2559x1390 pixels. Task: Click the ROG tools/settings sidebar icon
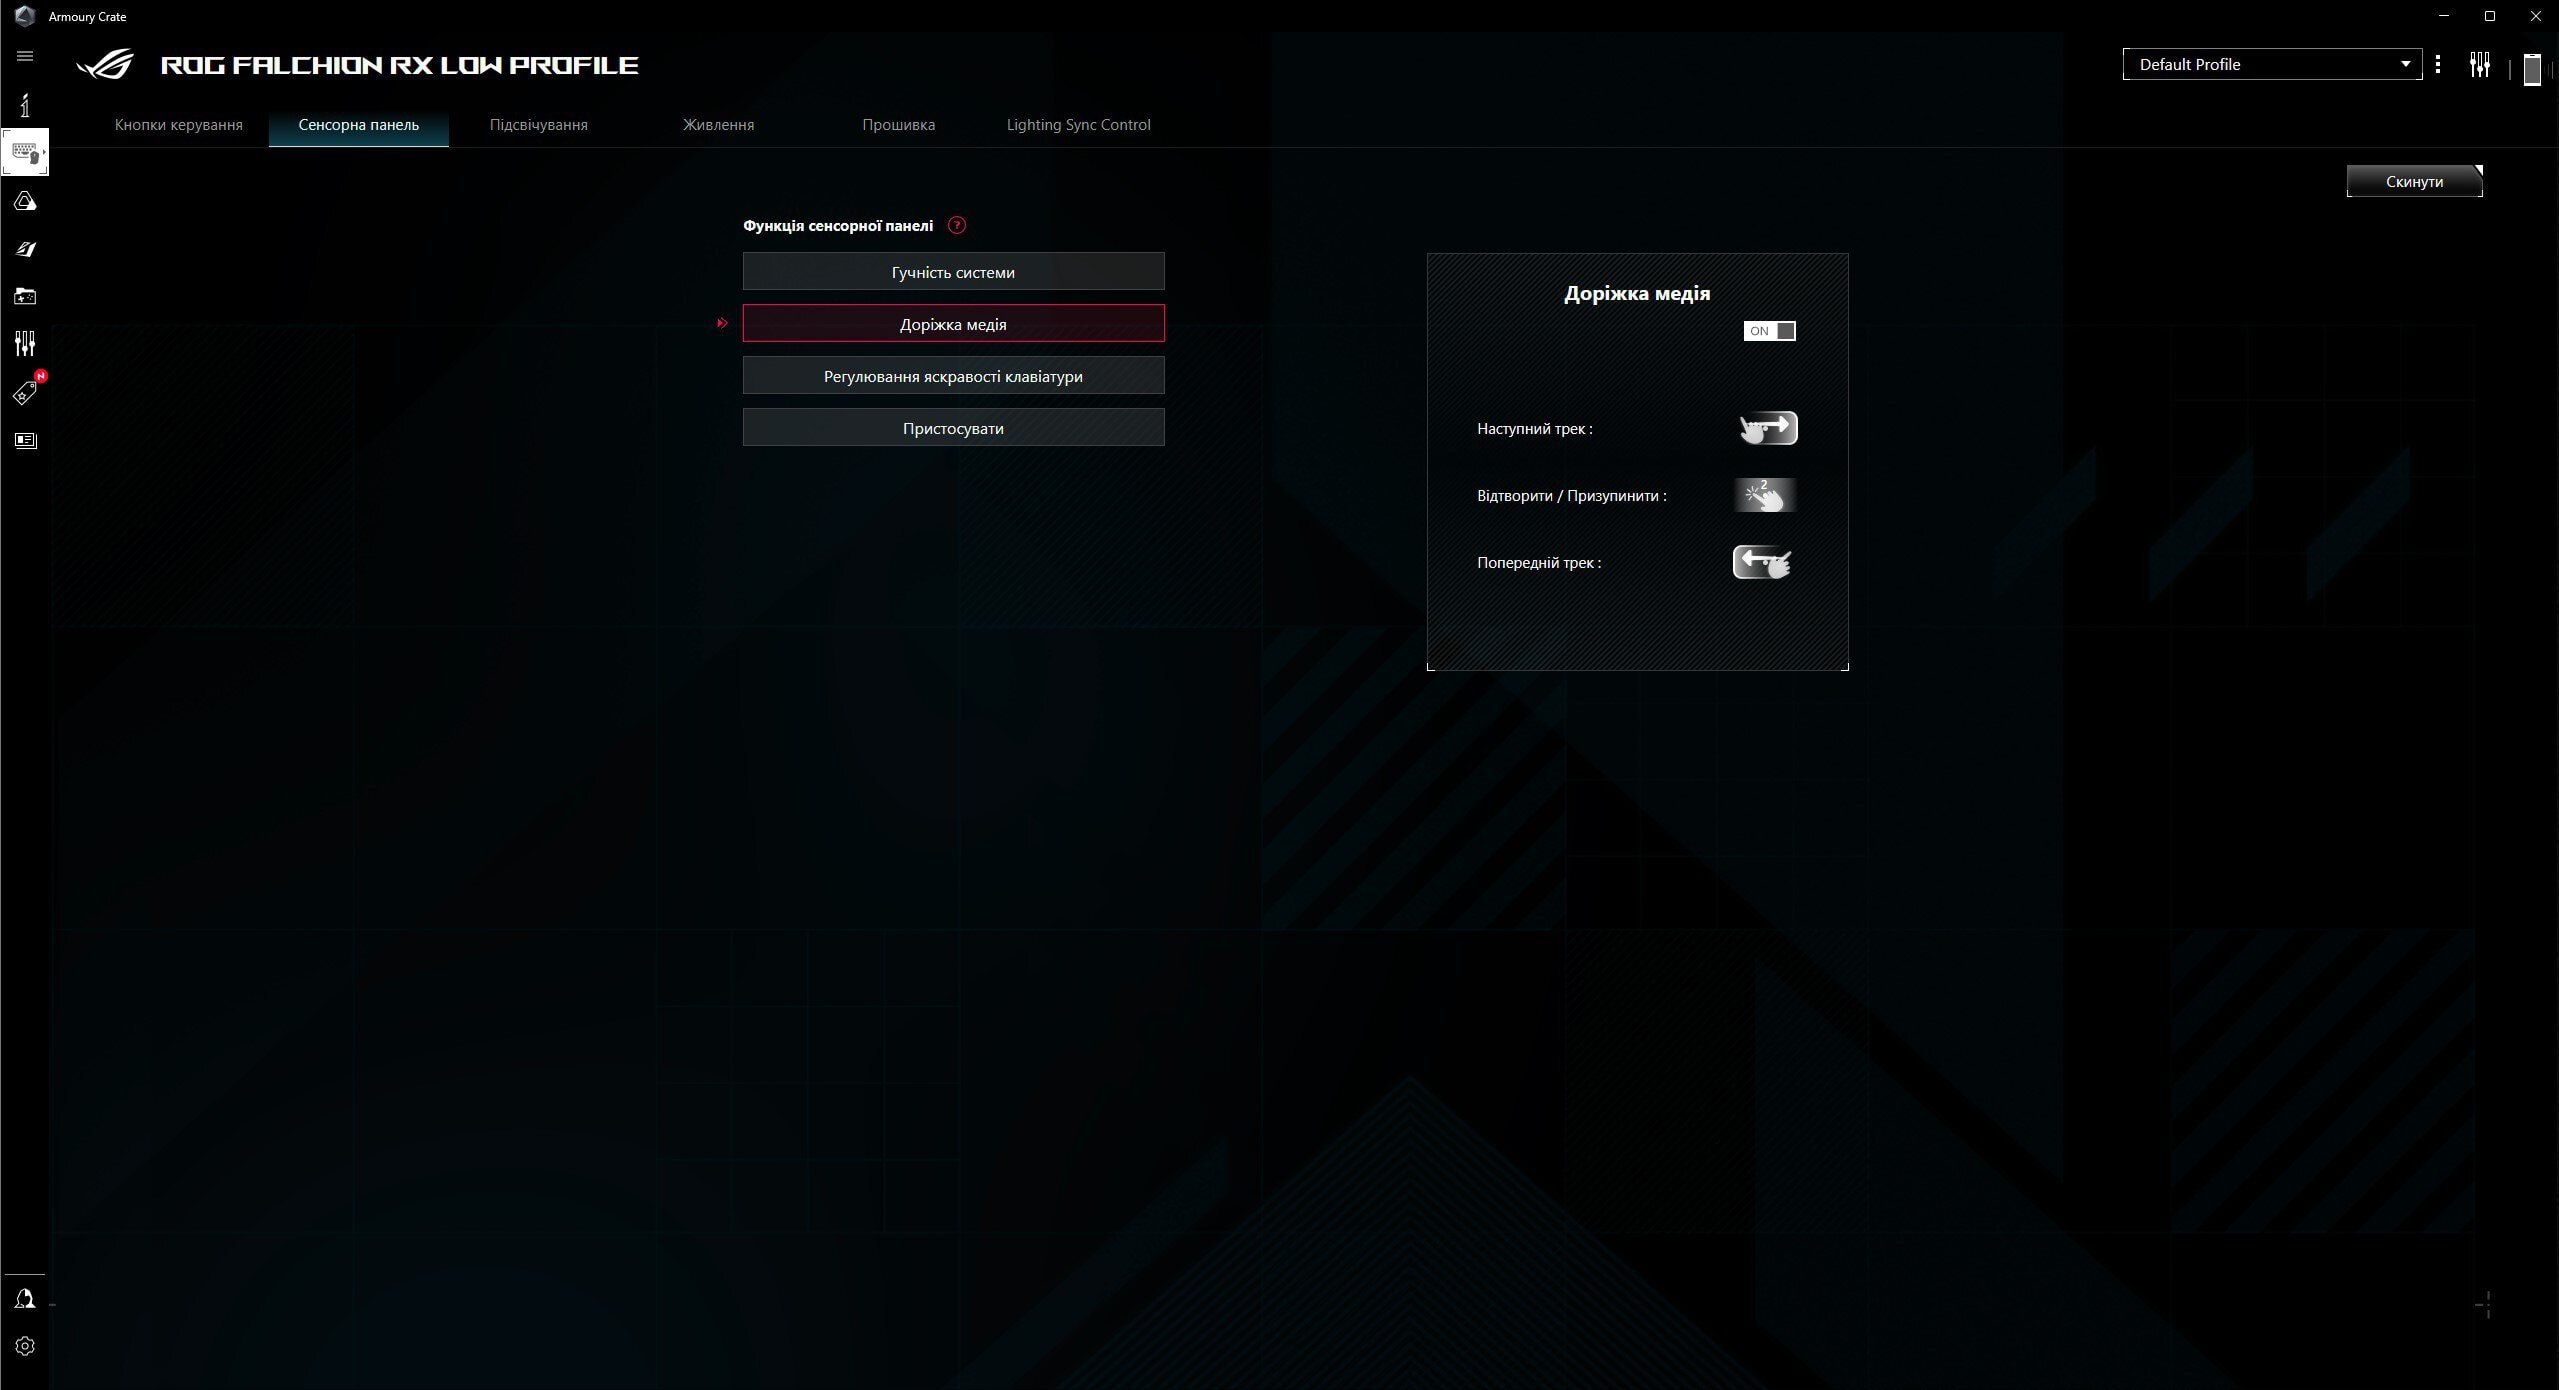click(x=24, y=344)
